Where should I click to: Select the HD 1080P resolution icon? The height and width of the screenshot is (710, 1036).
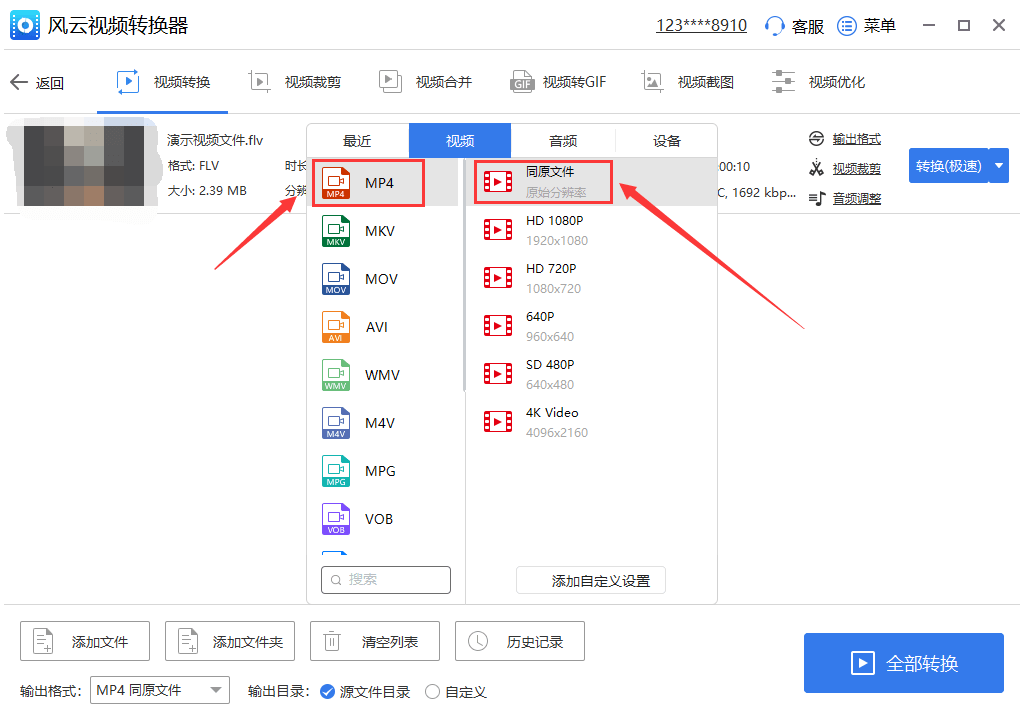tap(497, 230)
